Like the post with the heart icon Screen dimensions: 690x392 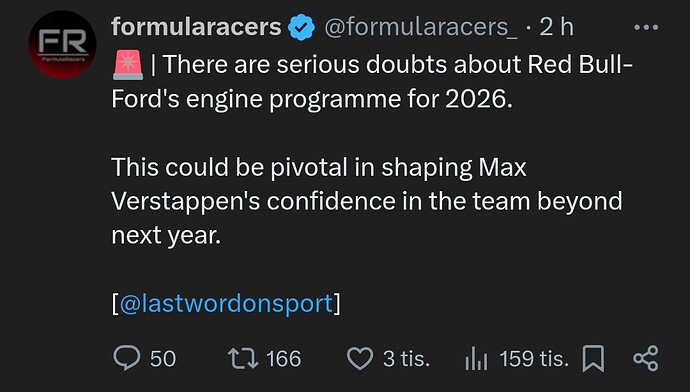360,358
